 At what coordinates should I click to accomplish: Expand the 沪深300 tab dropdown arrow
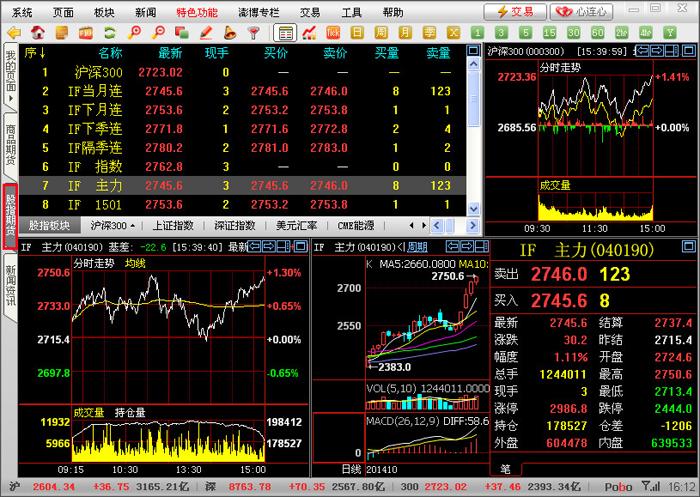[x=133, y=226]
